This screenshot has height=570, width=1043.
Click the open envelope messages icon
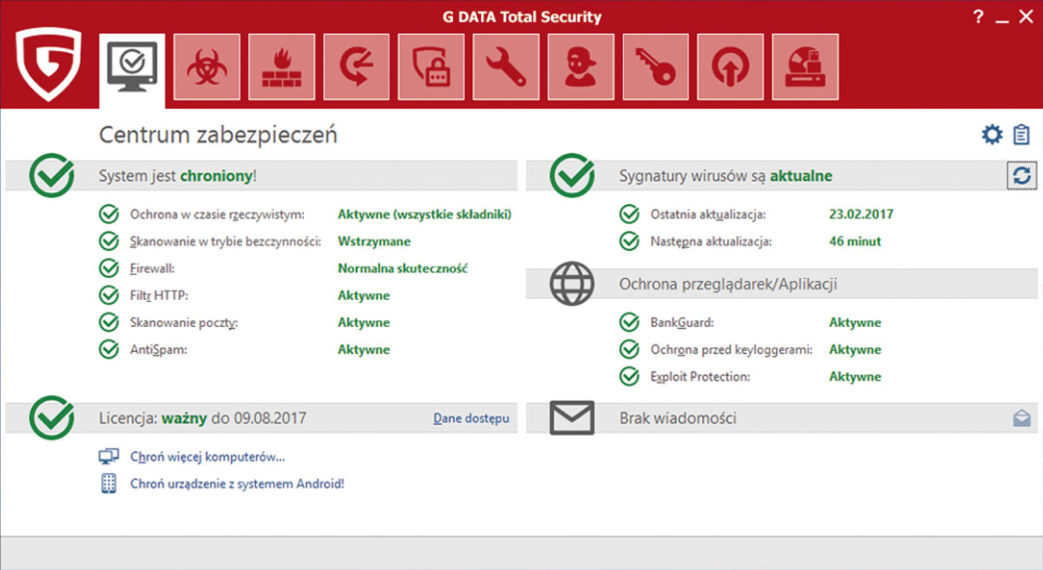click(x=1021, y=418)
